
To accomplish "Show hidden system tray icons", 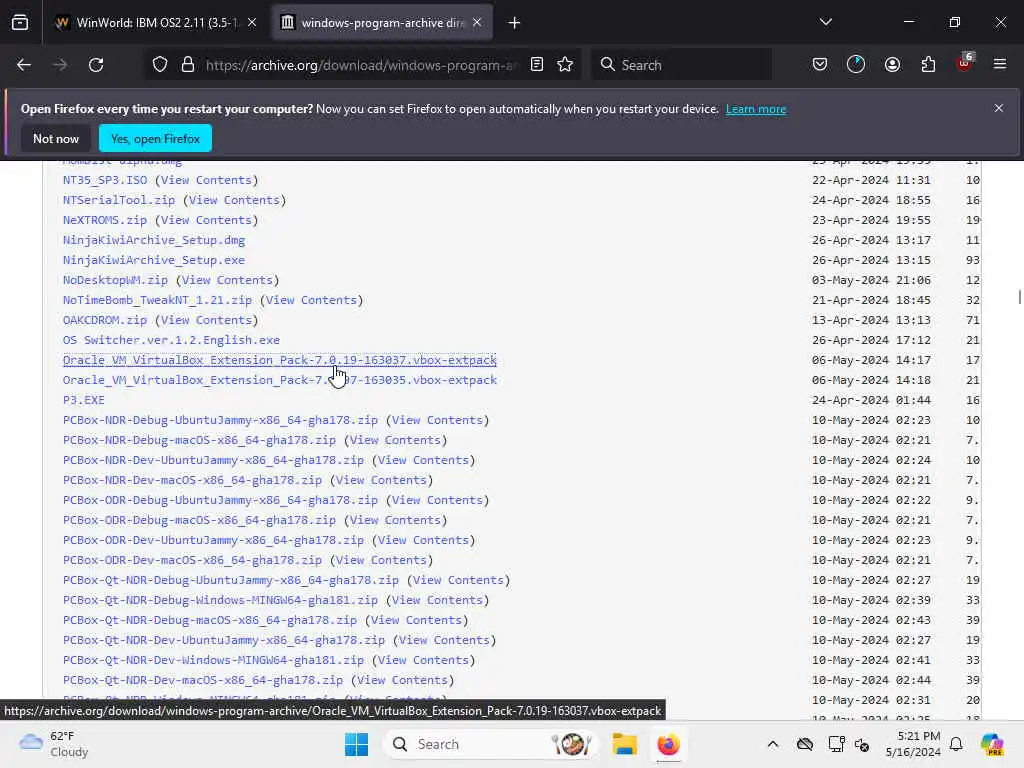I will coord(773,744).
